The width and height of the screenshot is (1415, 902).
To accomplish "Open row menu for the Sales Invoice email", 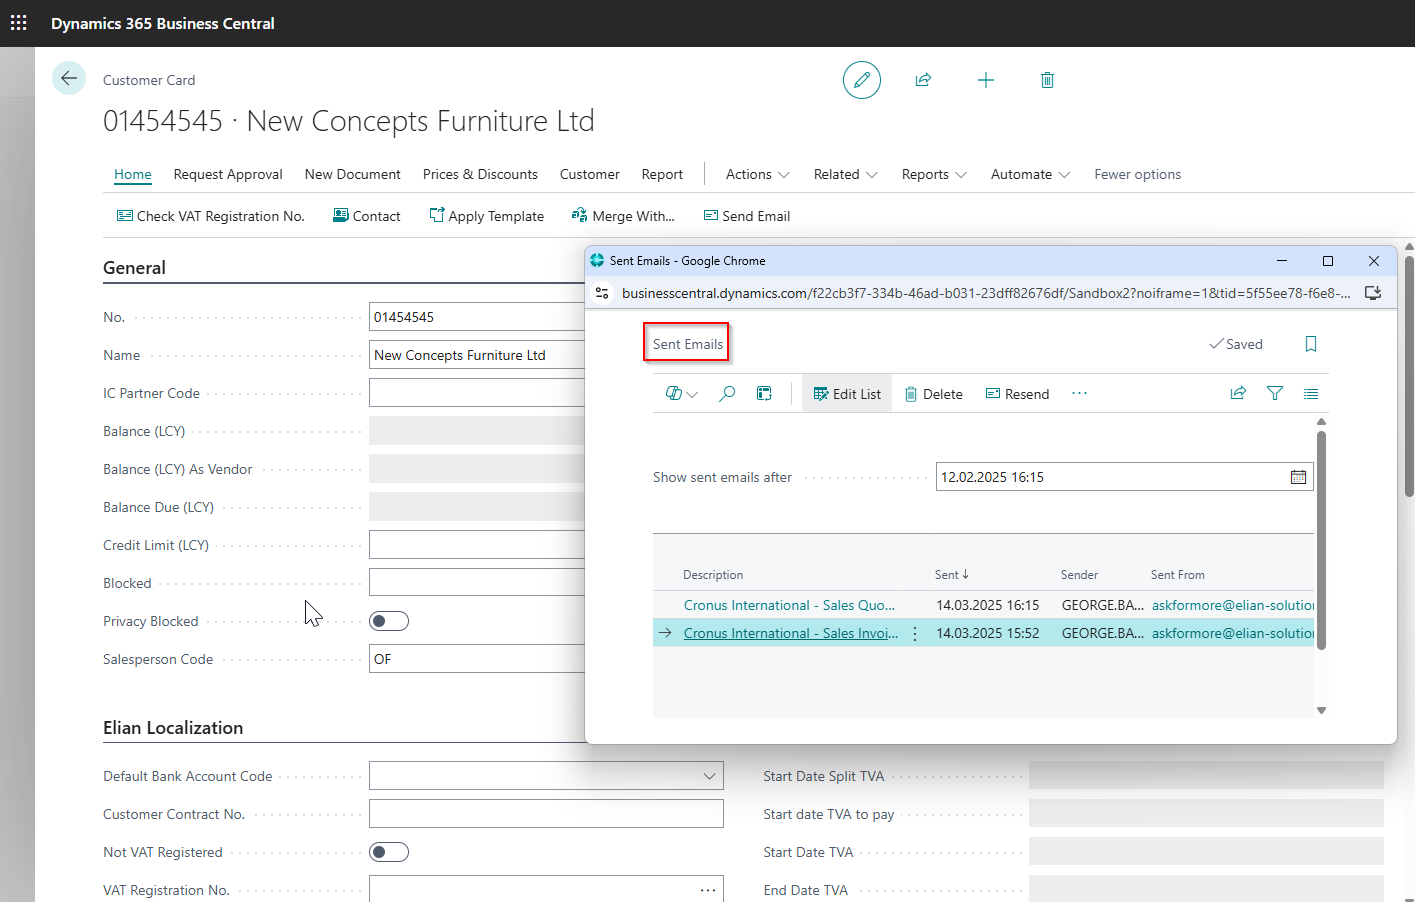I will click(x=915, y=634).
